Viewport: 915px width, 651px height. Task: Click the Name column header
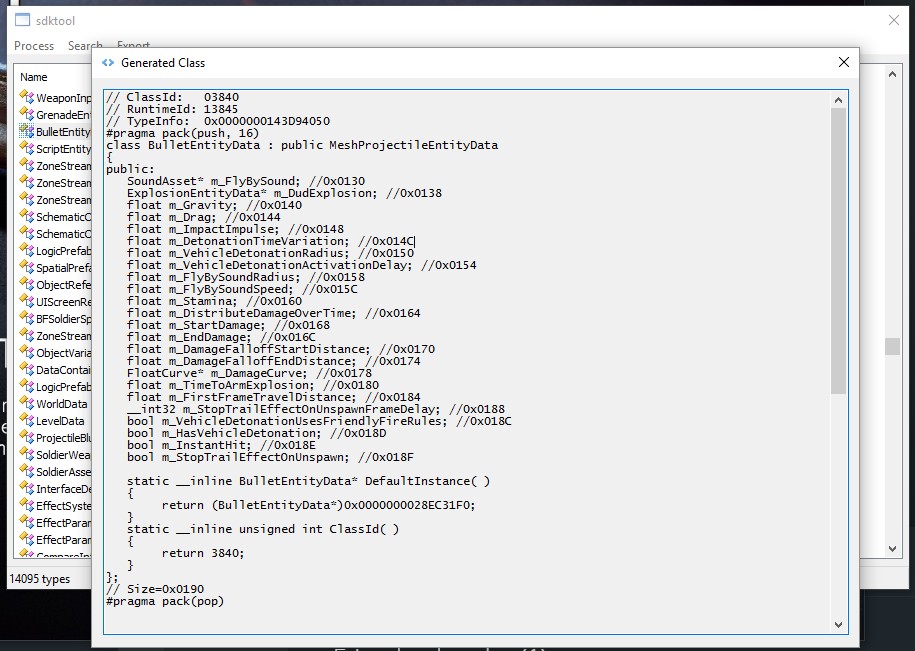click(34, 77)
